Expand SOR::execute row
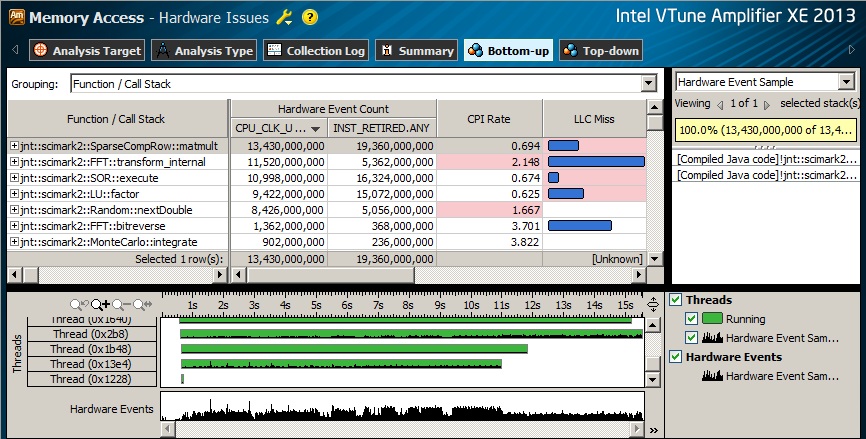866x439 pixels. 14,178
